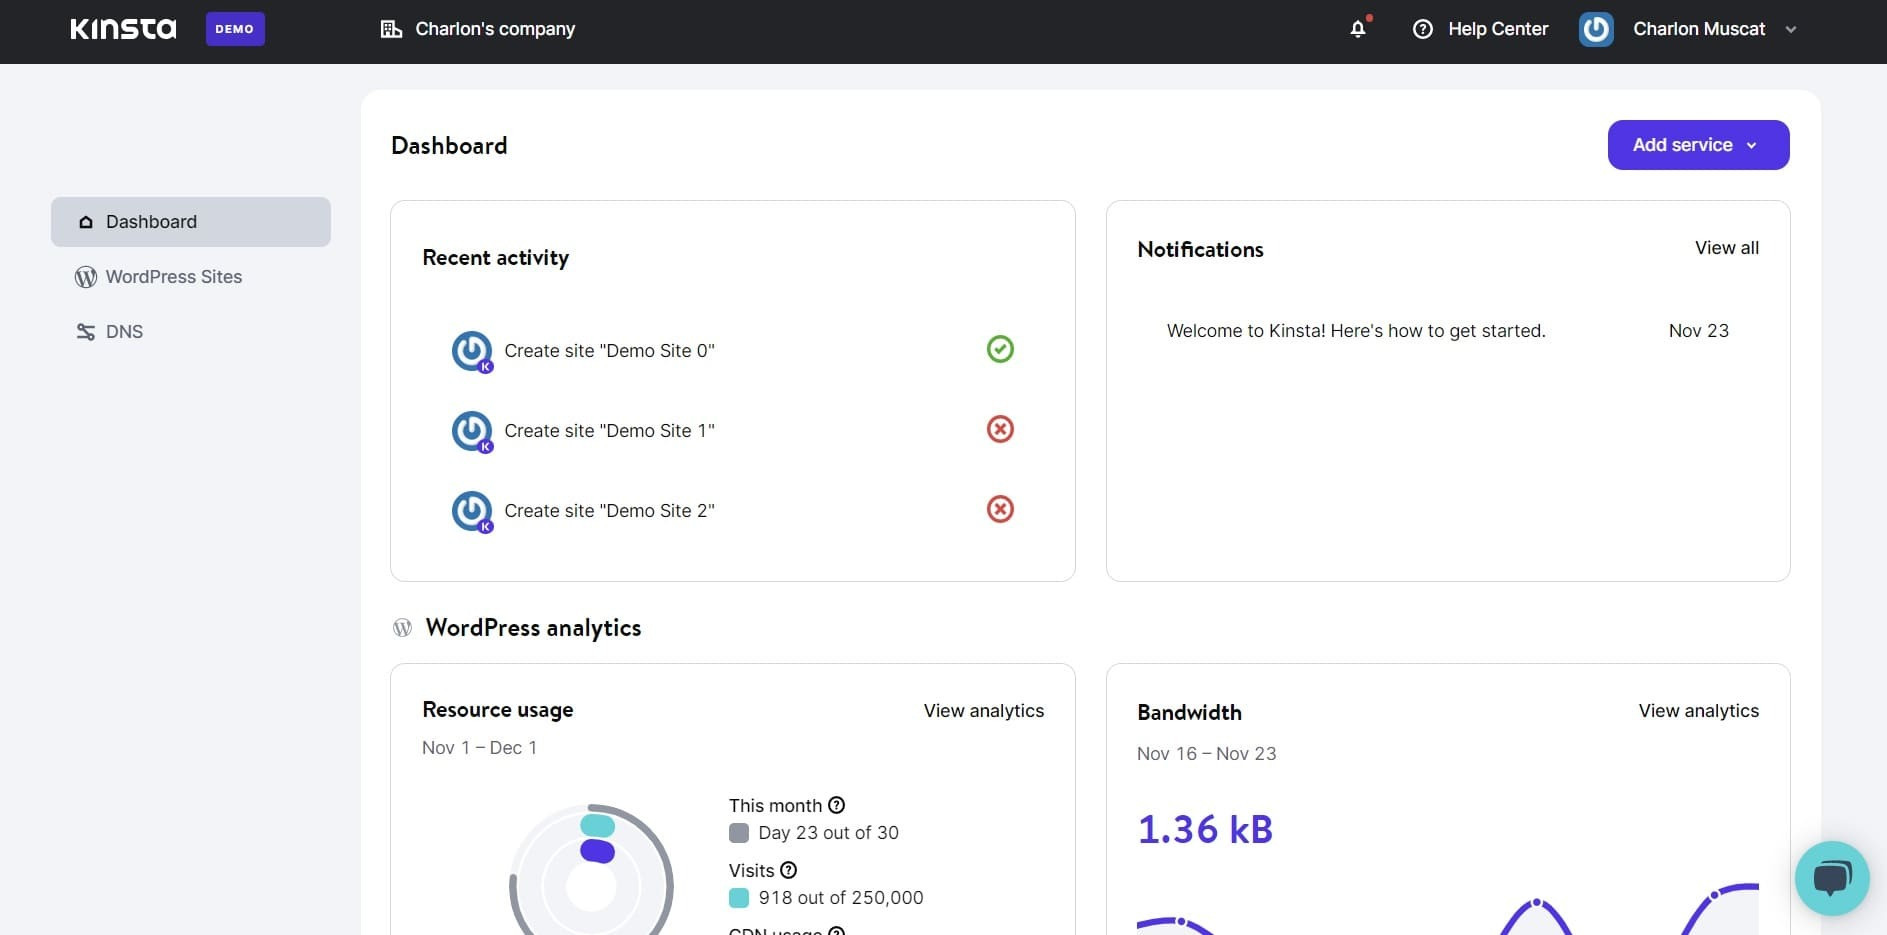The height and width of the screenshot is (935, 1887).
Task: Click View analytics in Resource usage
Action: coord(983,711)
